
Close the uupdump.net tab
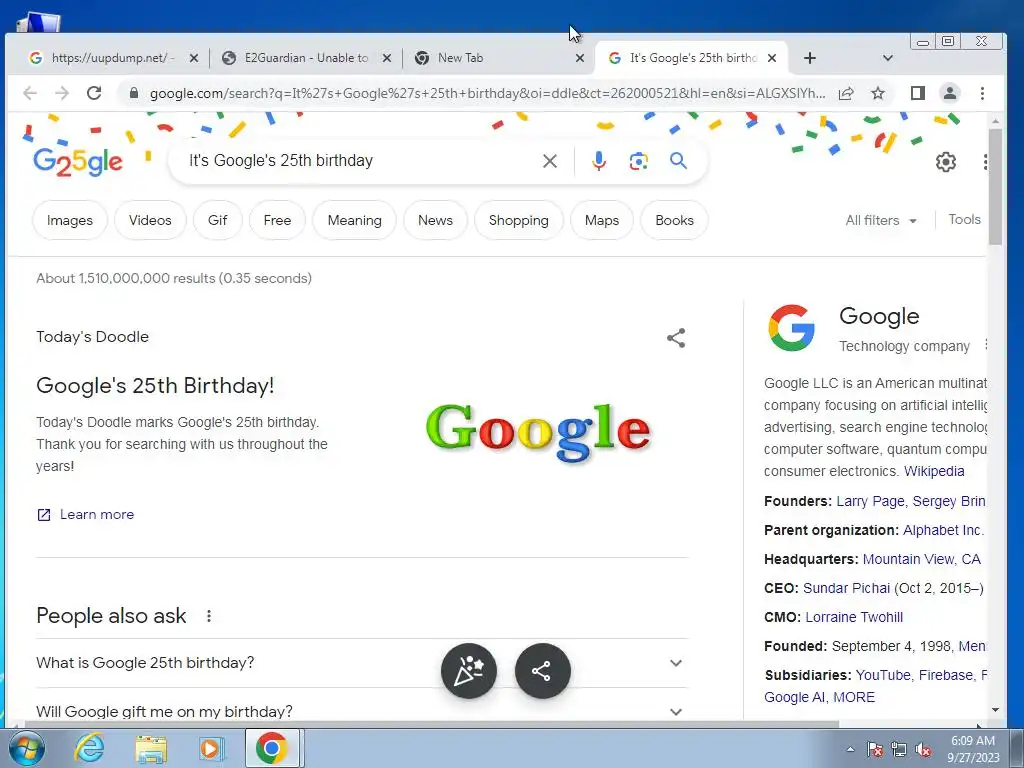tap(193, 58)
